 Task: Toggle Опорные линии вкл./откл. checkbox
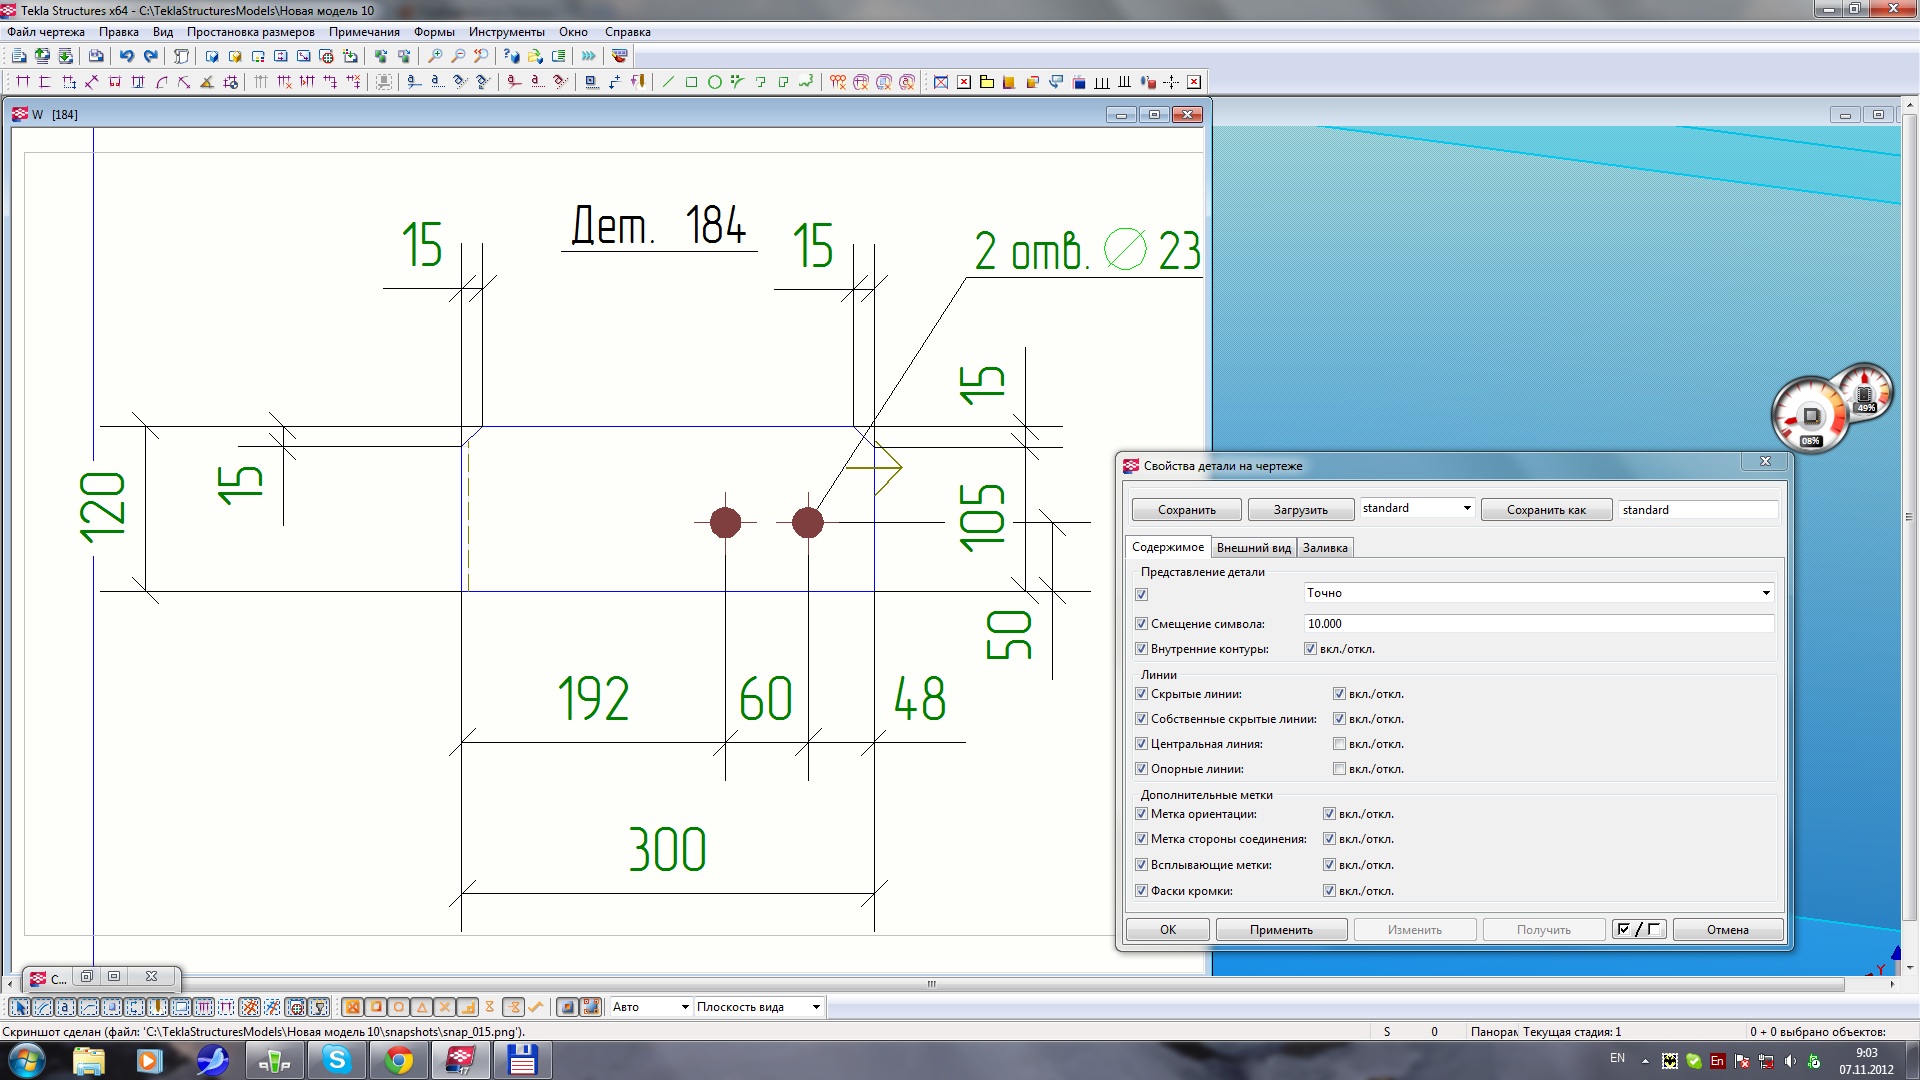(x=1339, y=769)
